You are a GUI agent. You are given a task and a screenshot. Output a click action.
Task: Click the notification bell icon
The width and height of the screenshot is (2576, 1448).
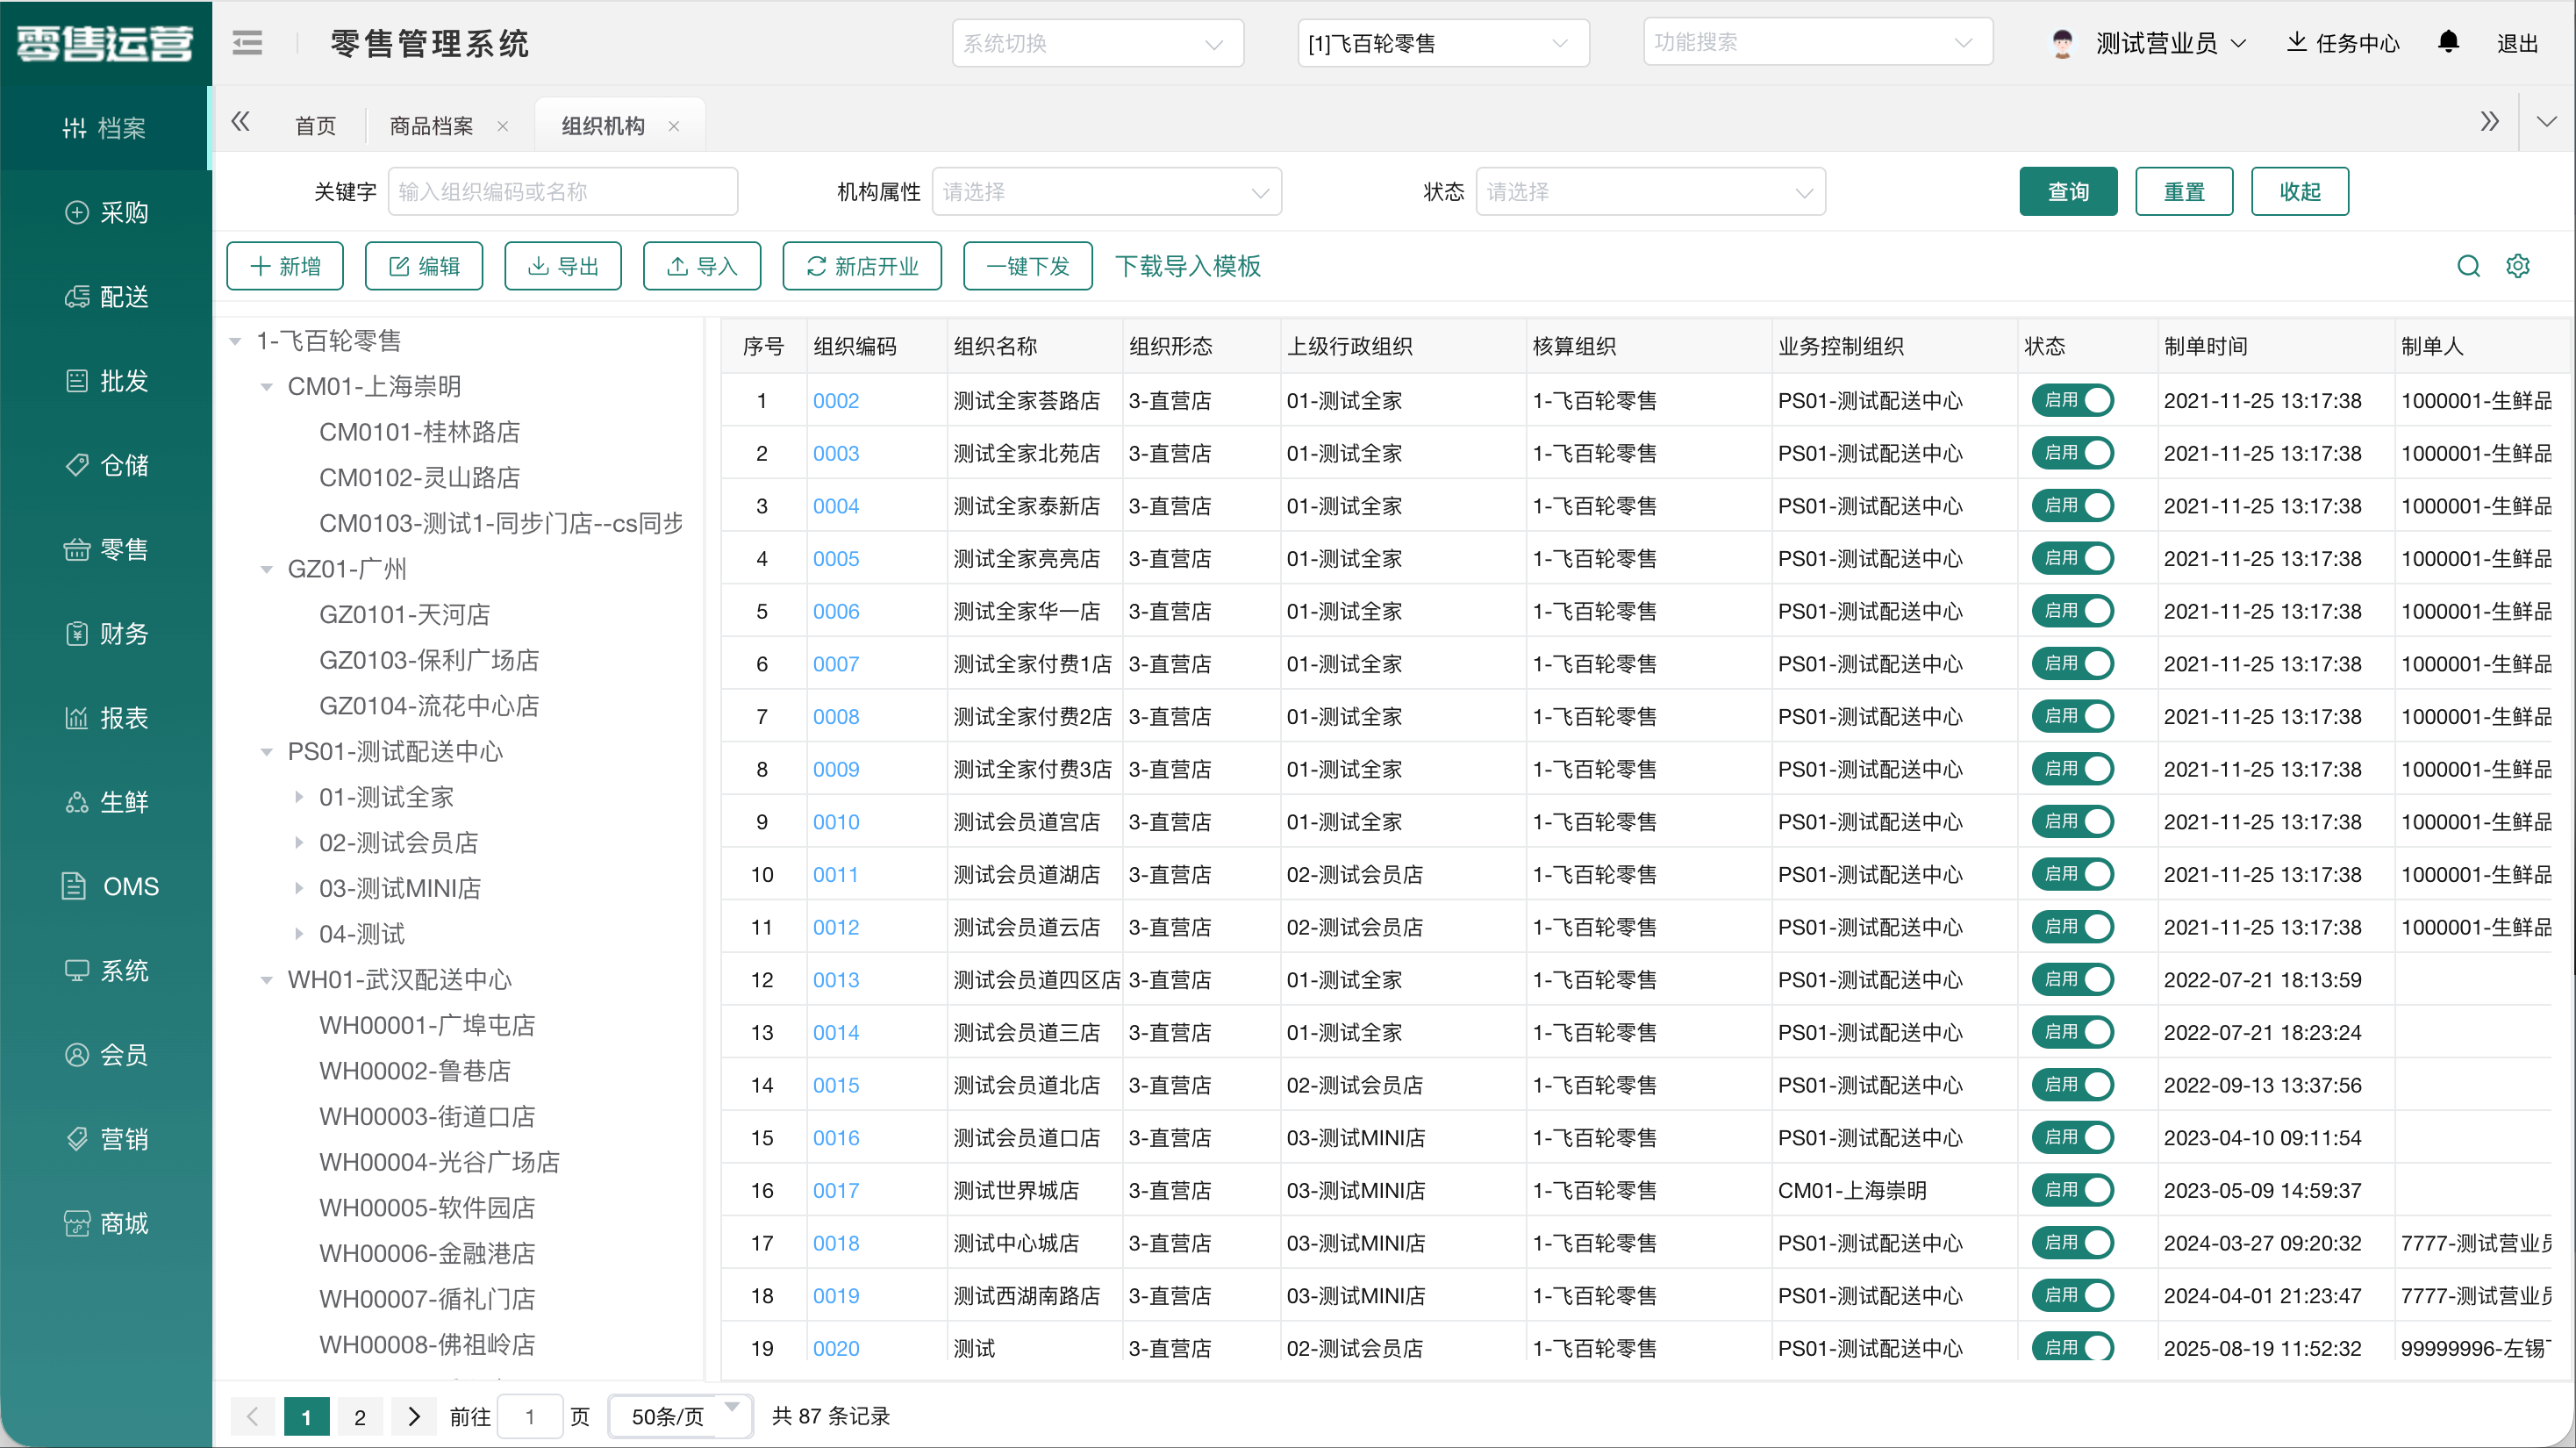(x=2448, y=42)
